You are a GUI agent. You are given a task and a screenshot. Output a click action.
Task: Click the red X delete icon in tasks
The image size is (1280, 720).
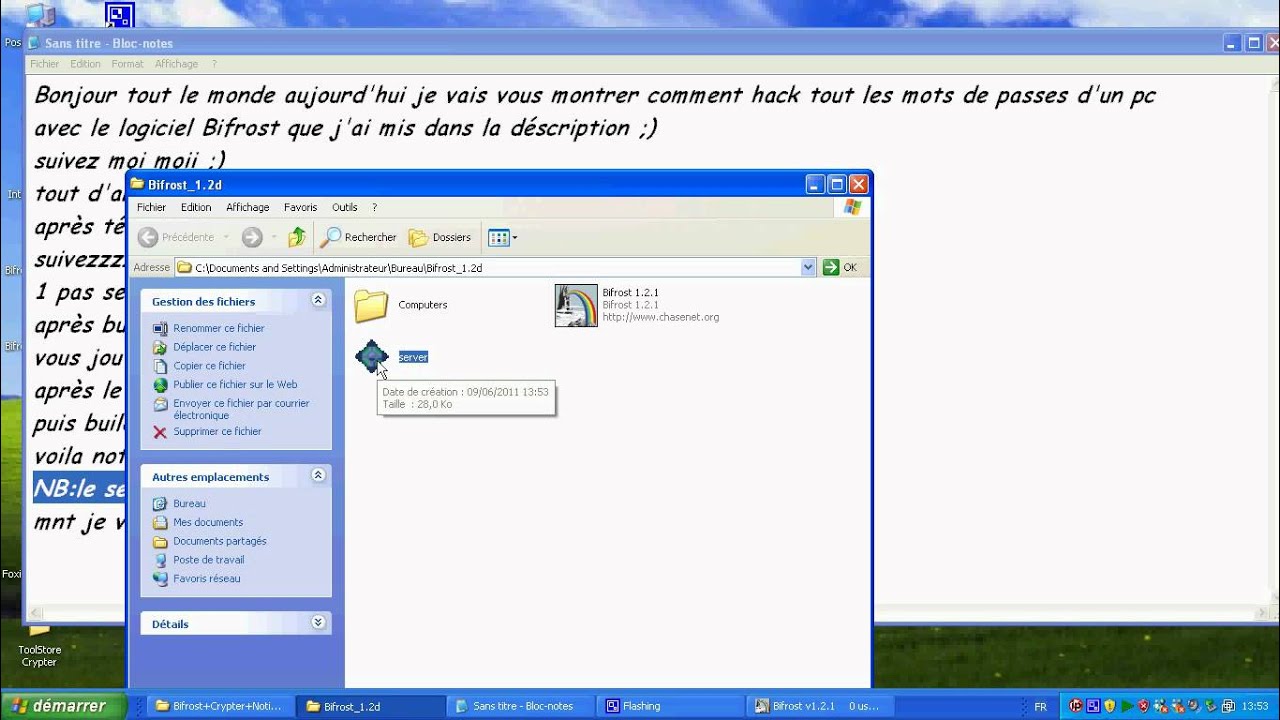(160, 432)
